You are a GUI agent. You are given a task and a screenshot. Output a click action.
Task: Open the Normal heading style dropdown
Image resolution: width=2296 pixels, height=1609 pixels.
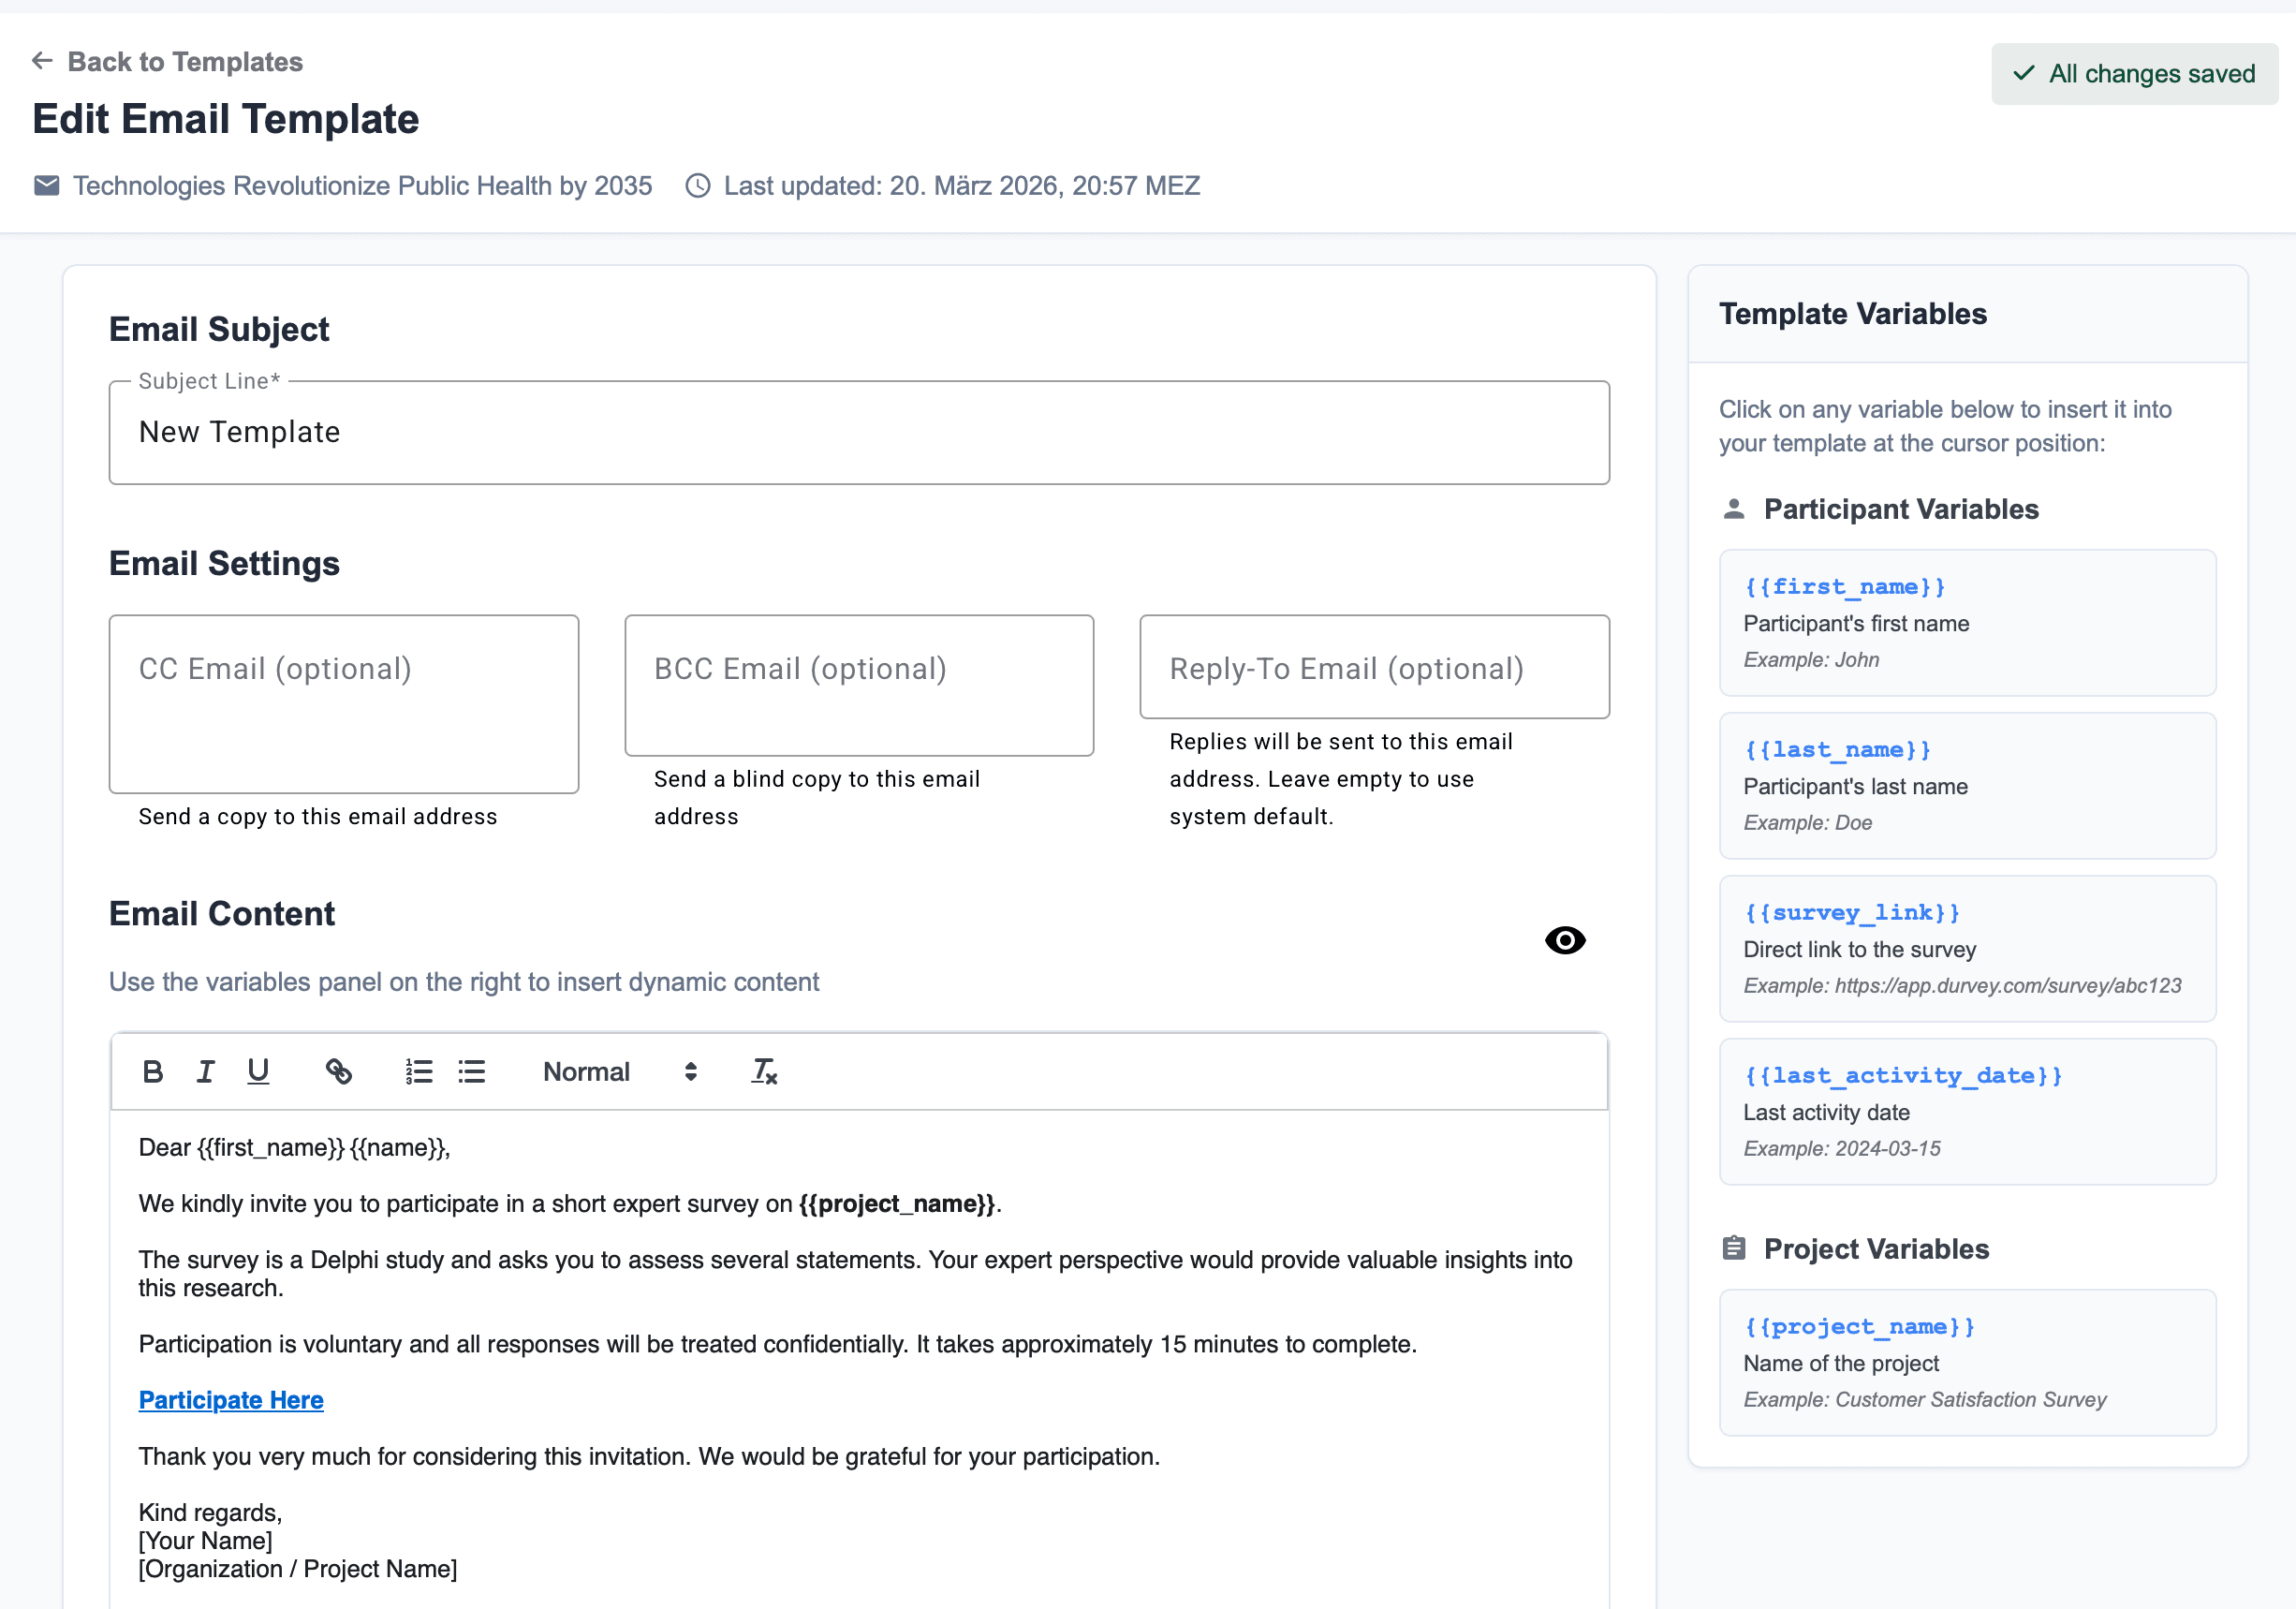[620, 1072]
